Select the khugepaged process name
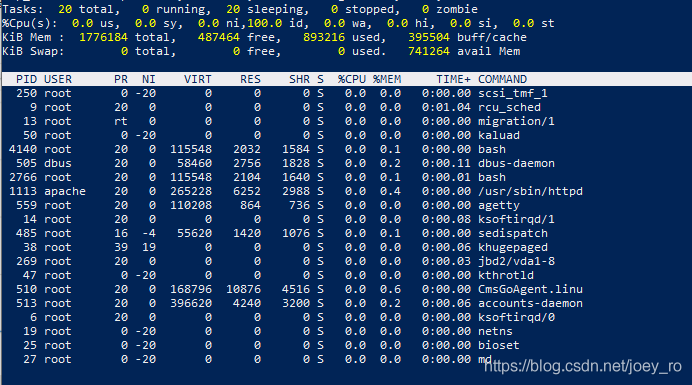 point(513,247)
